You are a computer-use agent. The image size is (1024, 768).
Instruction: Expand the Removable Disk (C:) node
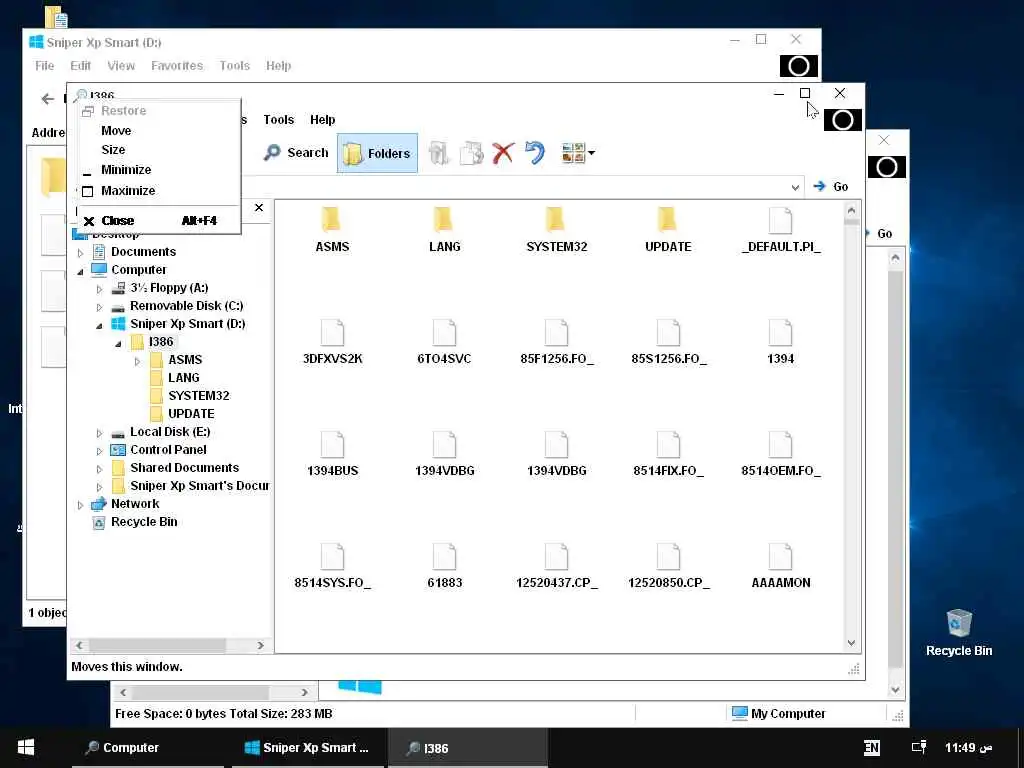99,307
